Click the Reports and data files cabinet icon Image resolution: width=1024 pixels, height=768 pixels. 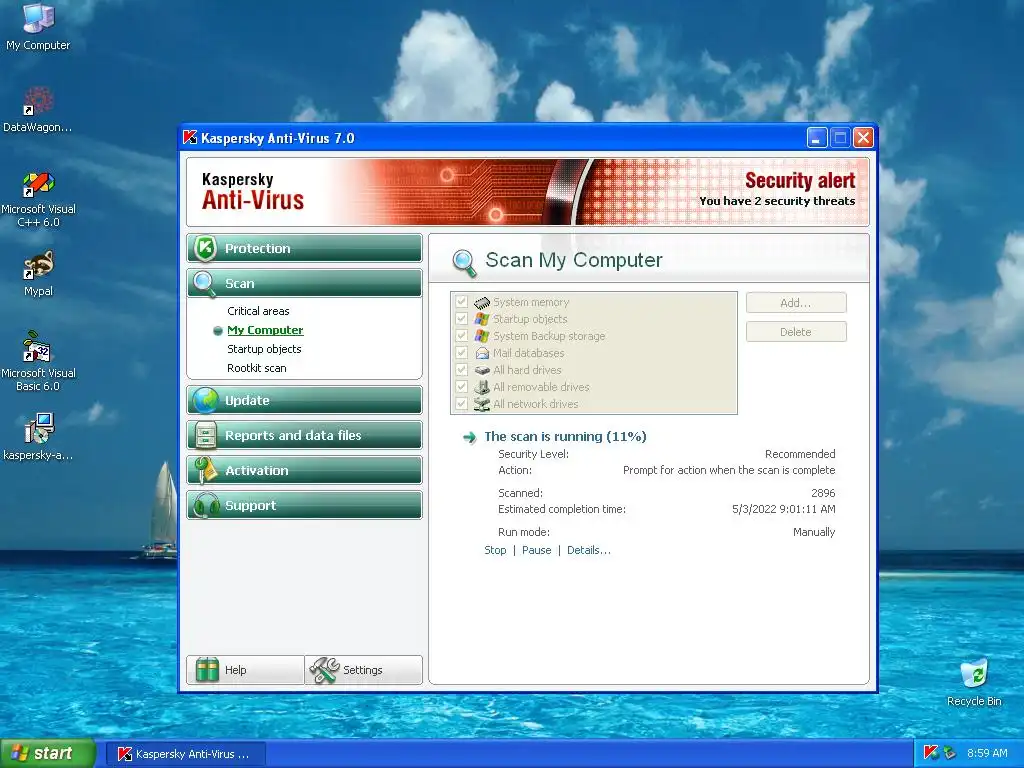[x=206, y=436]
